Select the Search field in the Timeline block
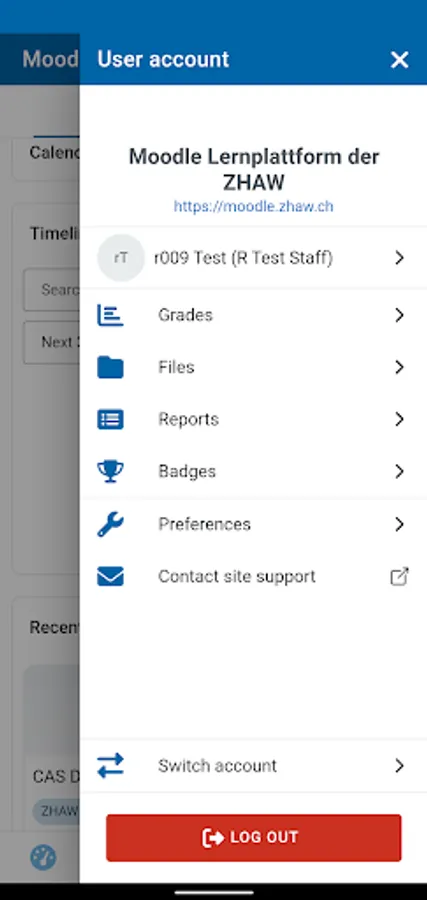The image size is (427, 900). [52, 290]
